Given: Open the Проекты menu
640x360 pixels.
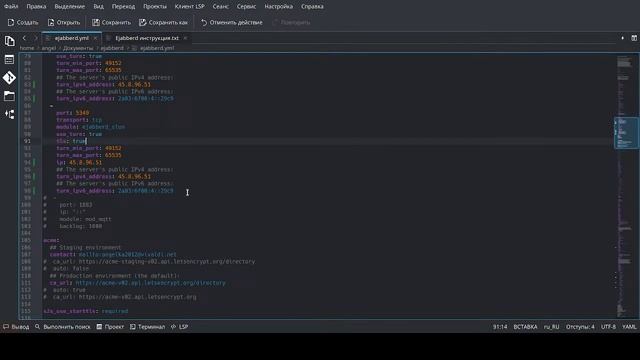Looking at the screenshot, I should pos(155,7).
